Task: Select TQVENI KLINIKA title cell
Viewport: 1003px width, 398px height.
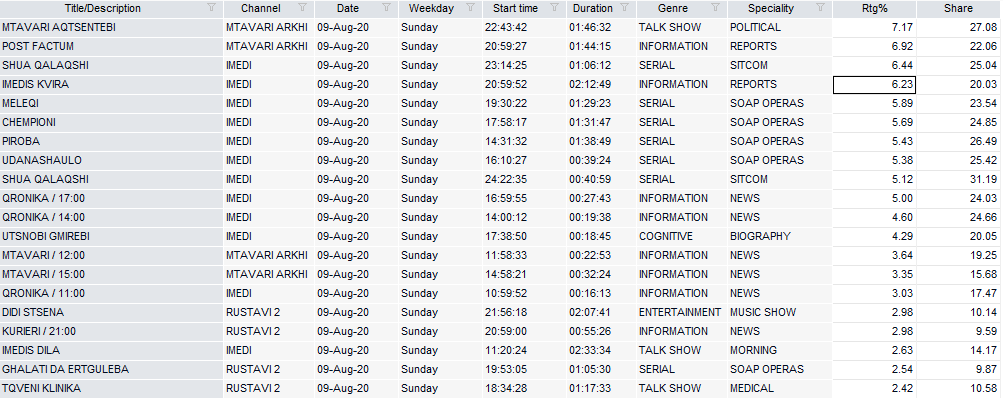Action: [x=111, y=388]
